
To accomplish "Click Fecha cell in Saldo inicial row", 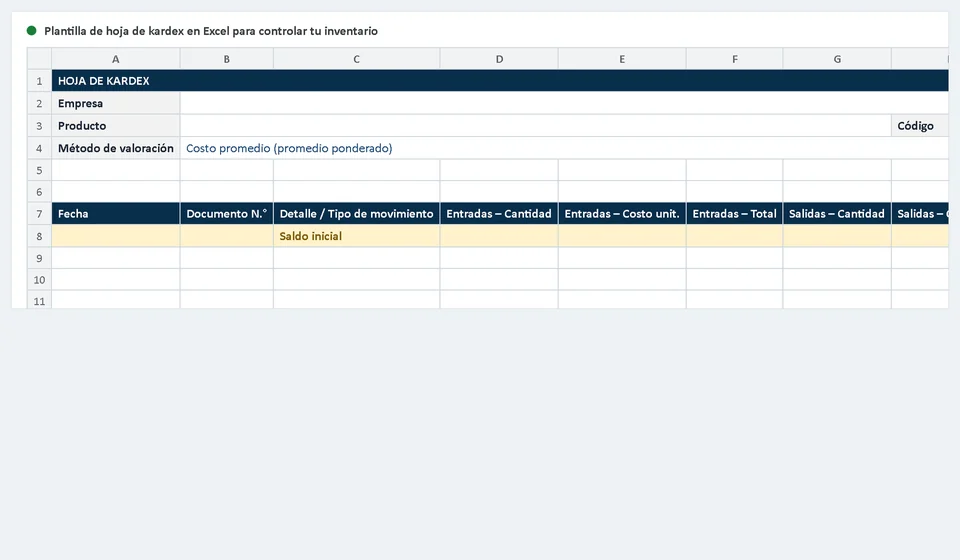I will click(x=116, y=236).
